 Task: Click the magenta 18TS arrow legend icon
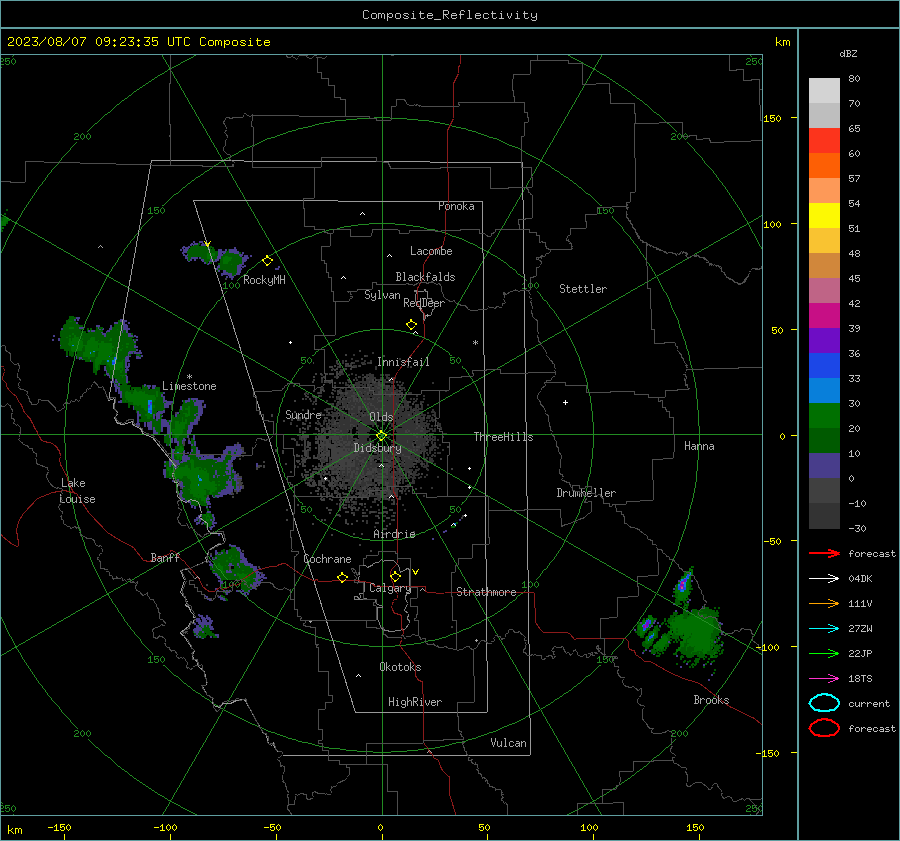[x=824, y=679]
